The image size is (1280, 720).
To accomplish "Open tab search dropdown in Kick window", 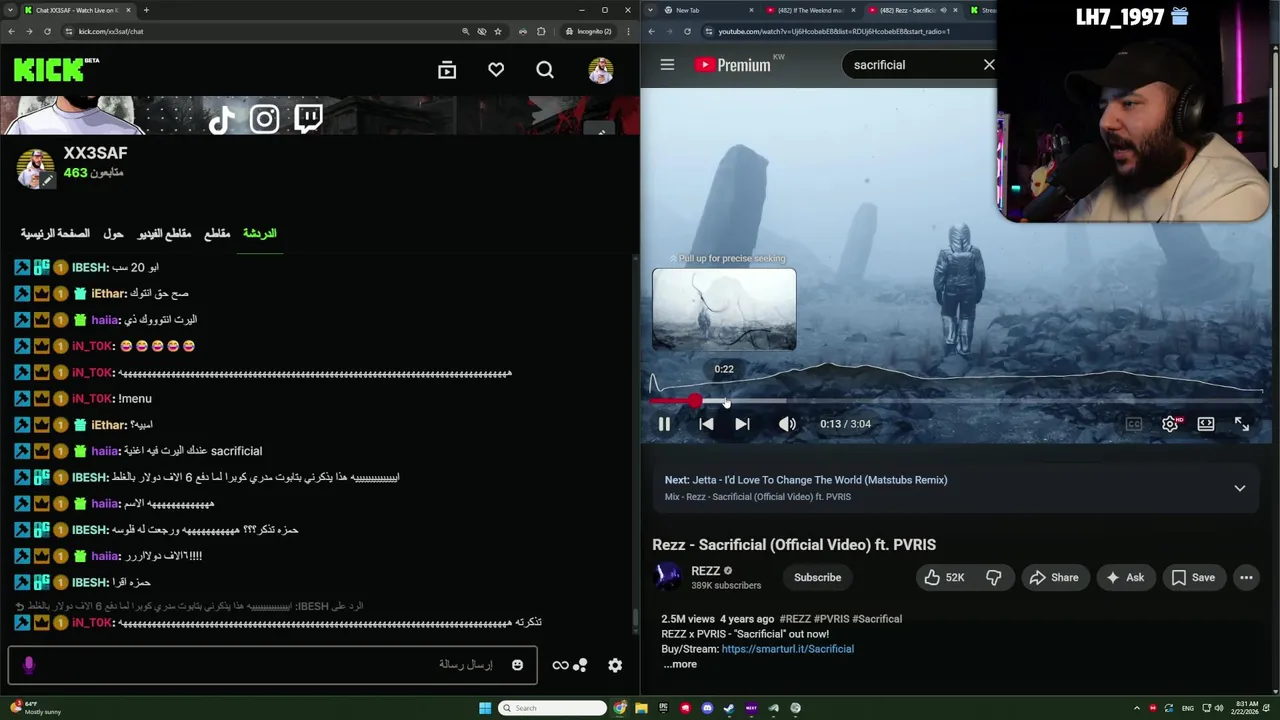I will click(11, 10).
